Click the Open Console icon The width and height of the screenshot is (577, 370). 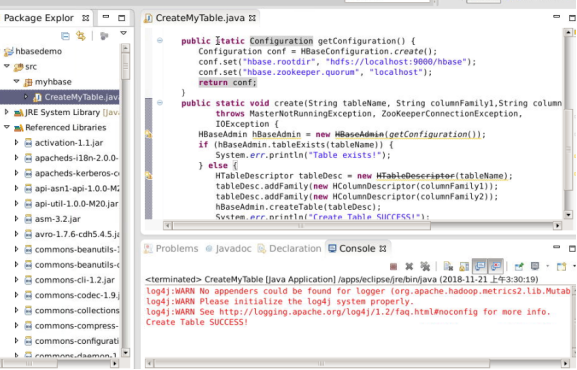click(x=562, y=266)
